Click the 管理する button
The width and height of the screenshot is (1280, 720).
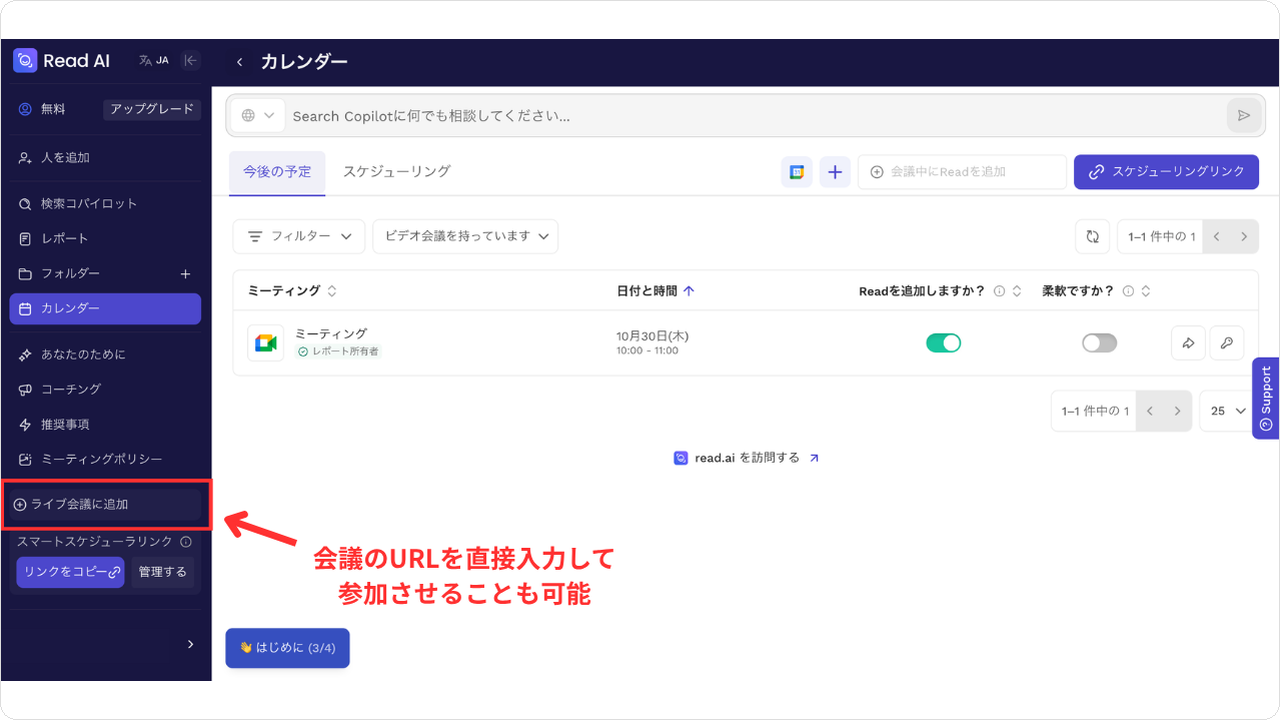click(x=163, y=572)
